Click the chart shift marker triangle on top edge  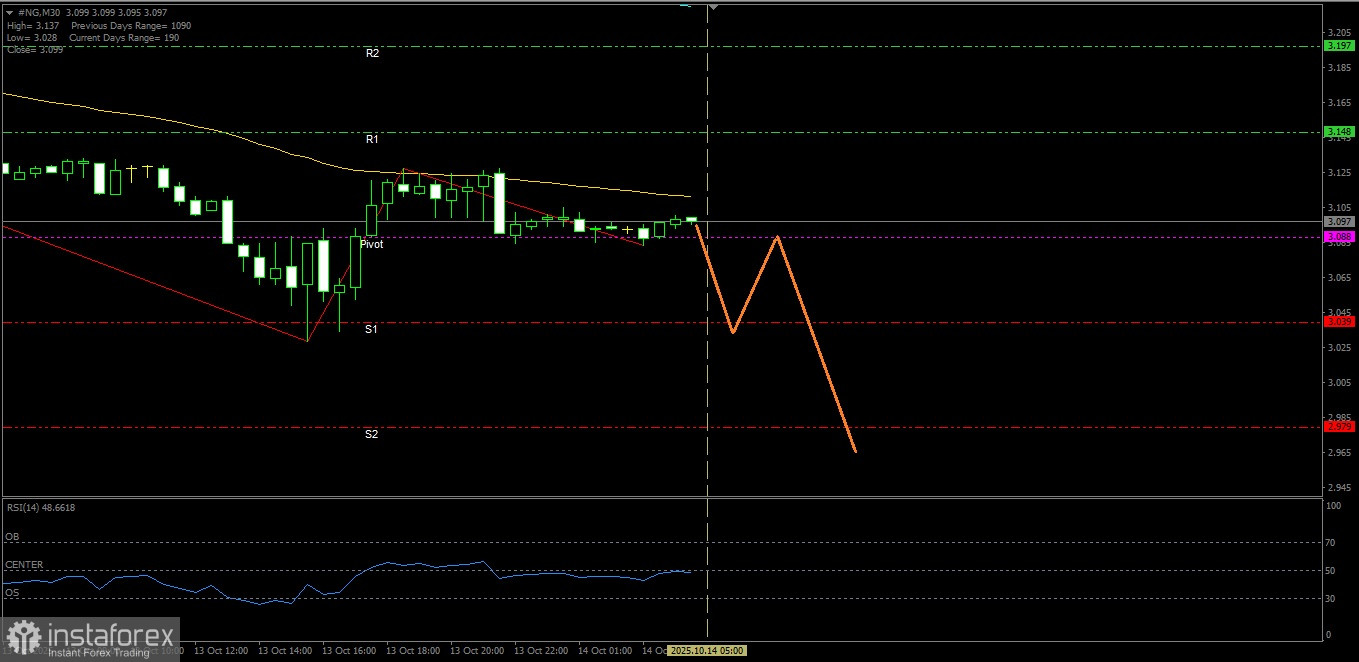click(x=713, y=7)
